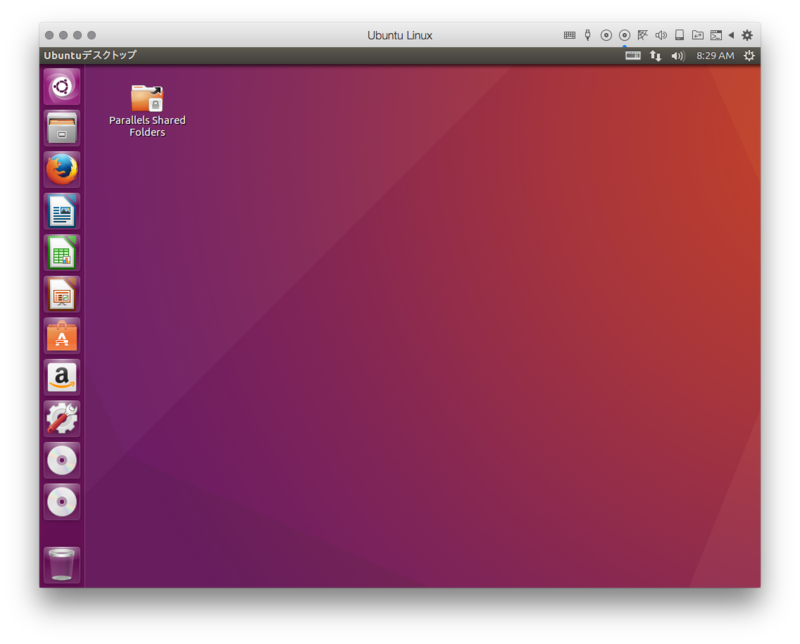Viewport: 800px width, 644px height.
Task: Click the Ubuntuデスクトップ panel title
Action: pyautogui.click(x=90, y=55)
